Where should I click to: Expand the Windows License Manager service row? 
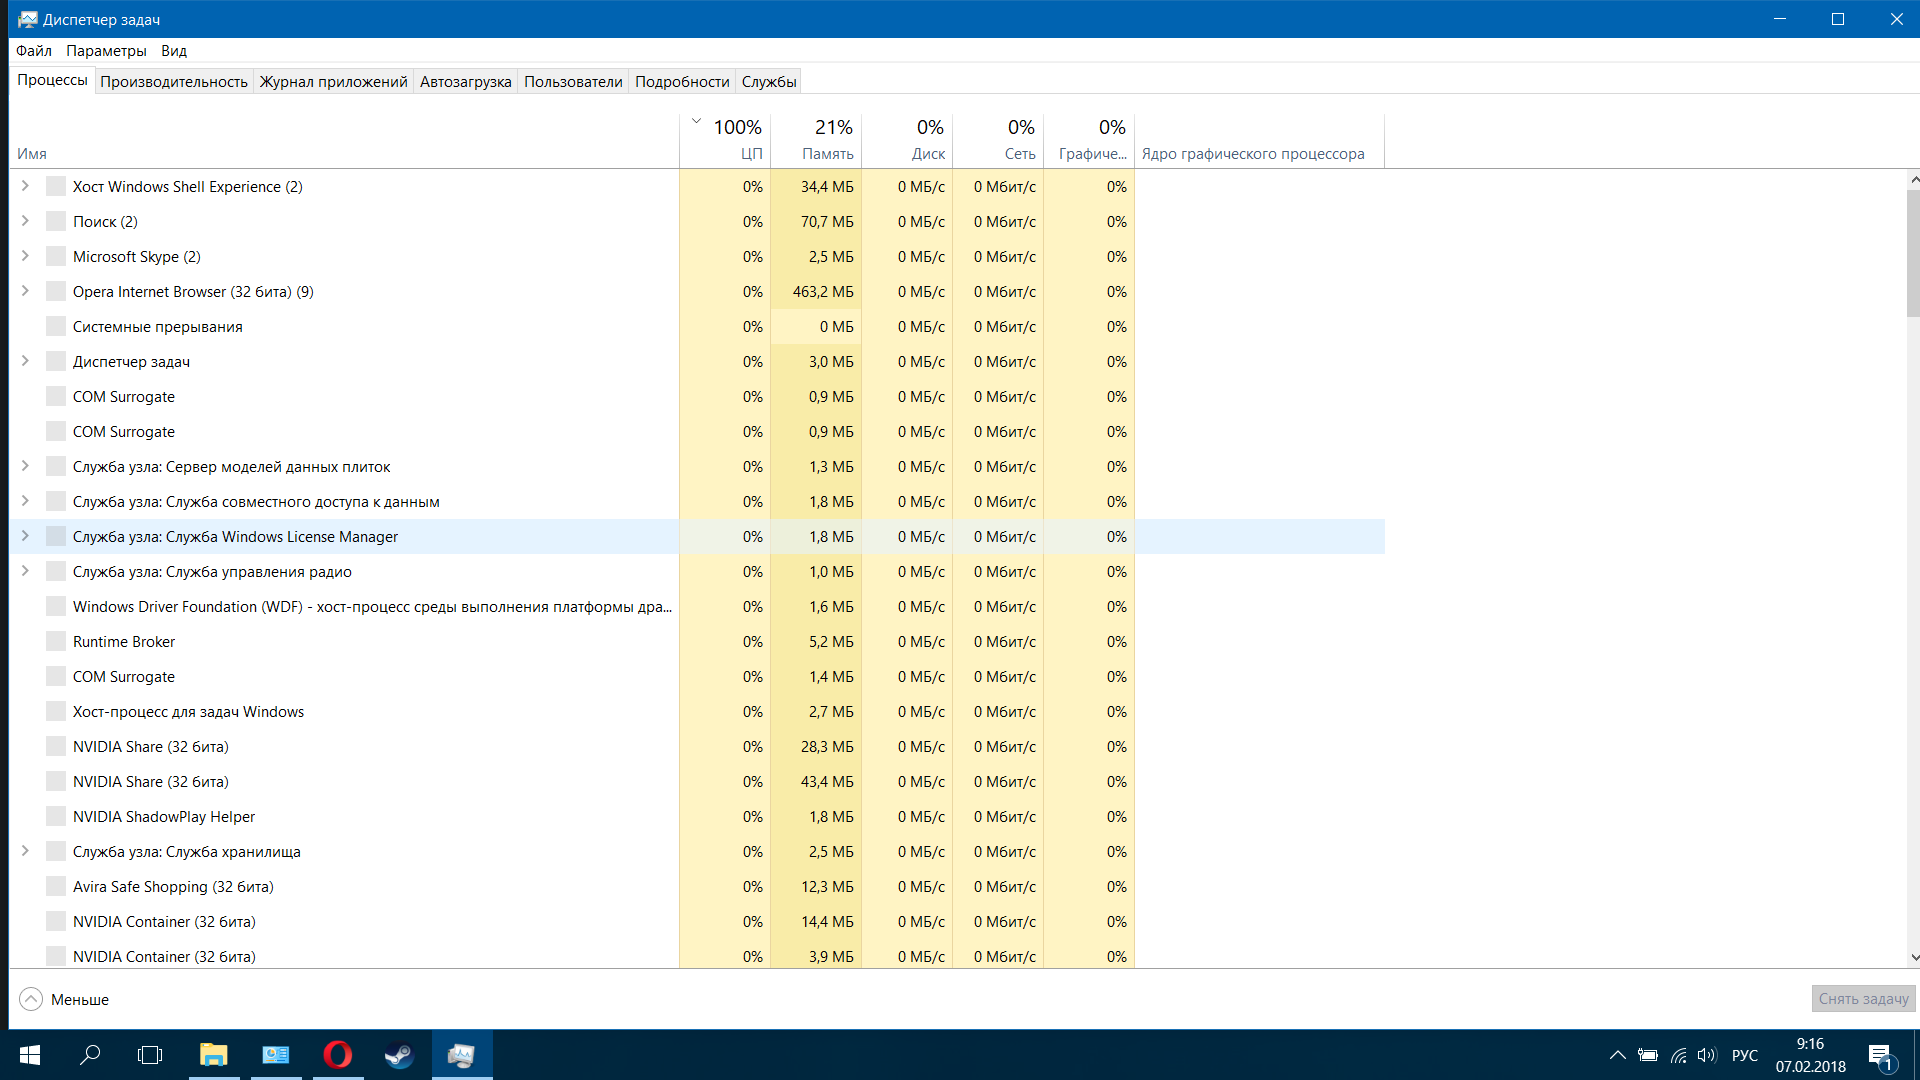(x=25, y=536)
